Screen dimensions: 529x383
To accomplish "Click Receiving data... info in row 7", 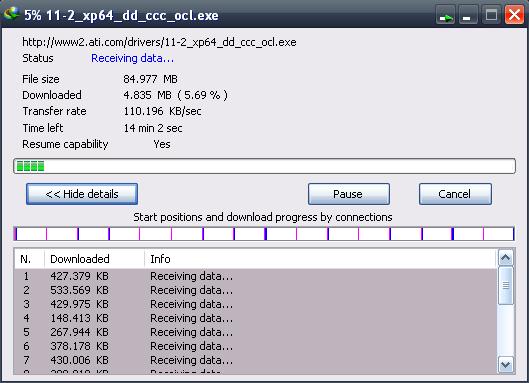I will click(x=192, y=360).
